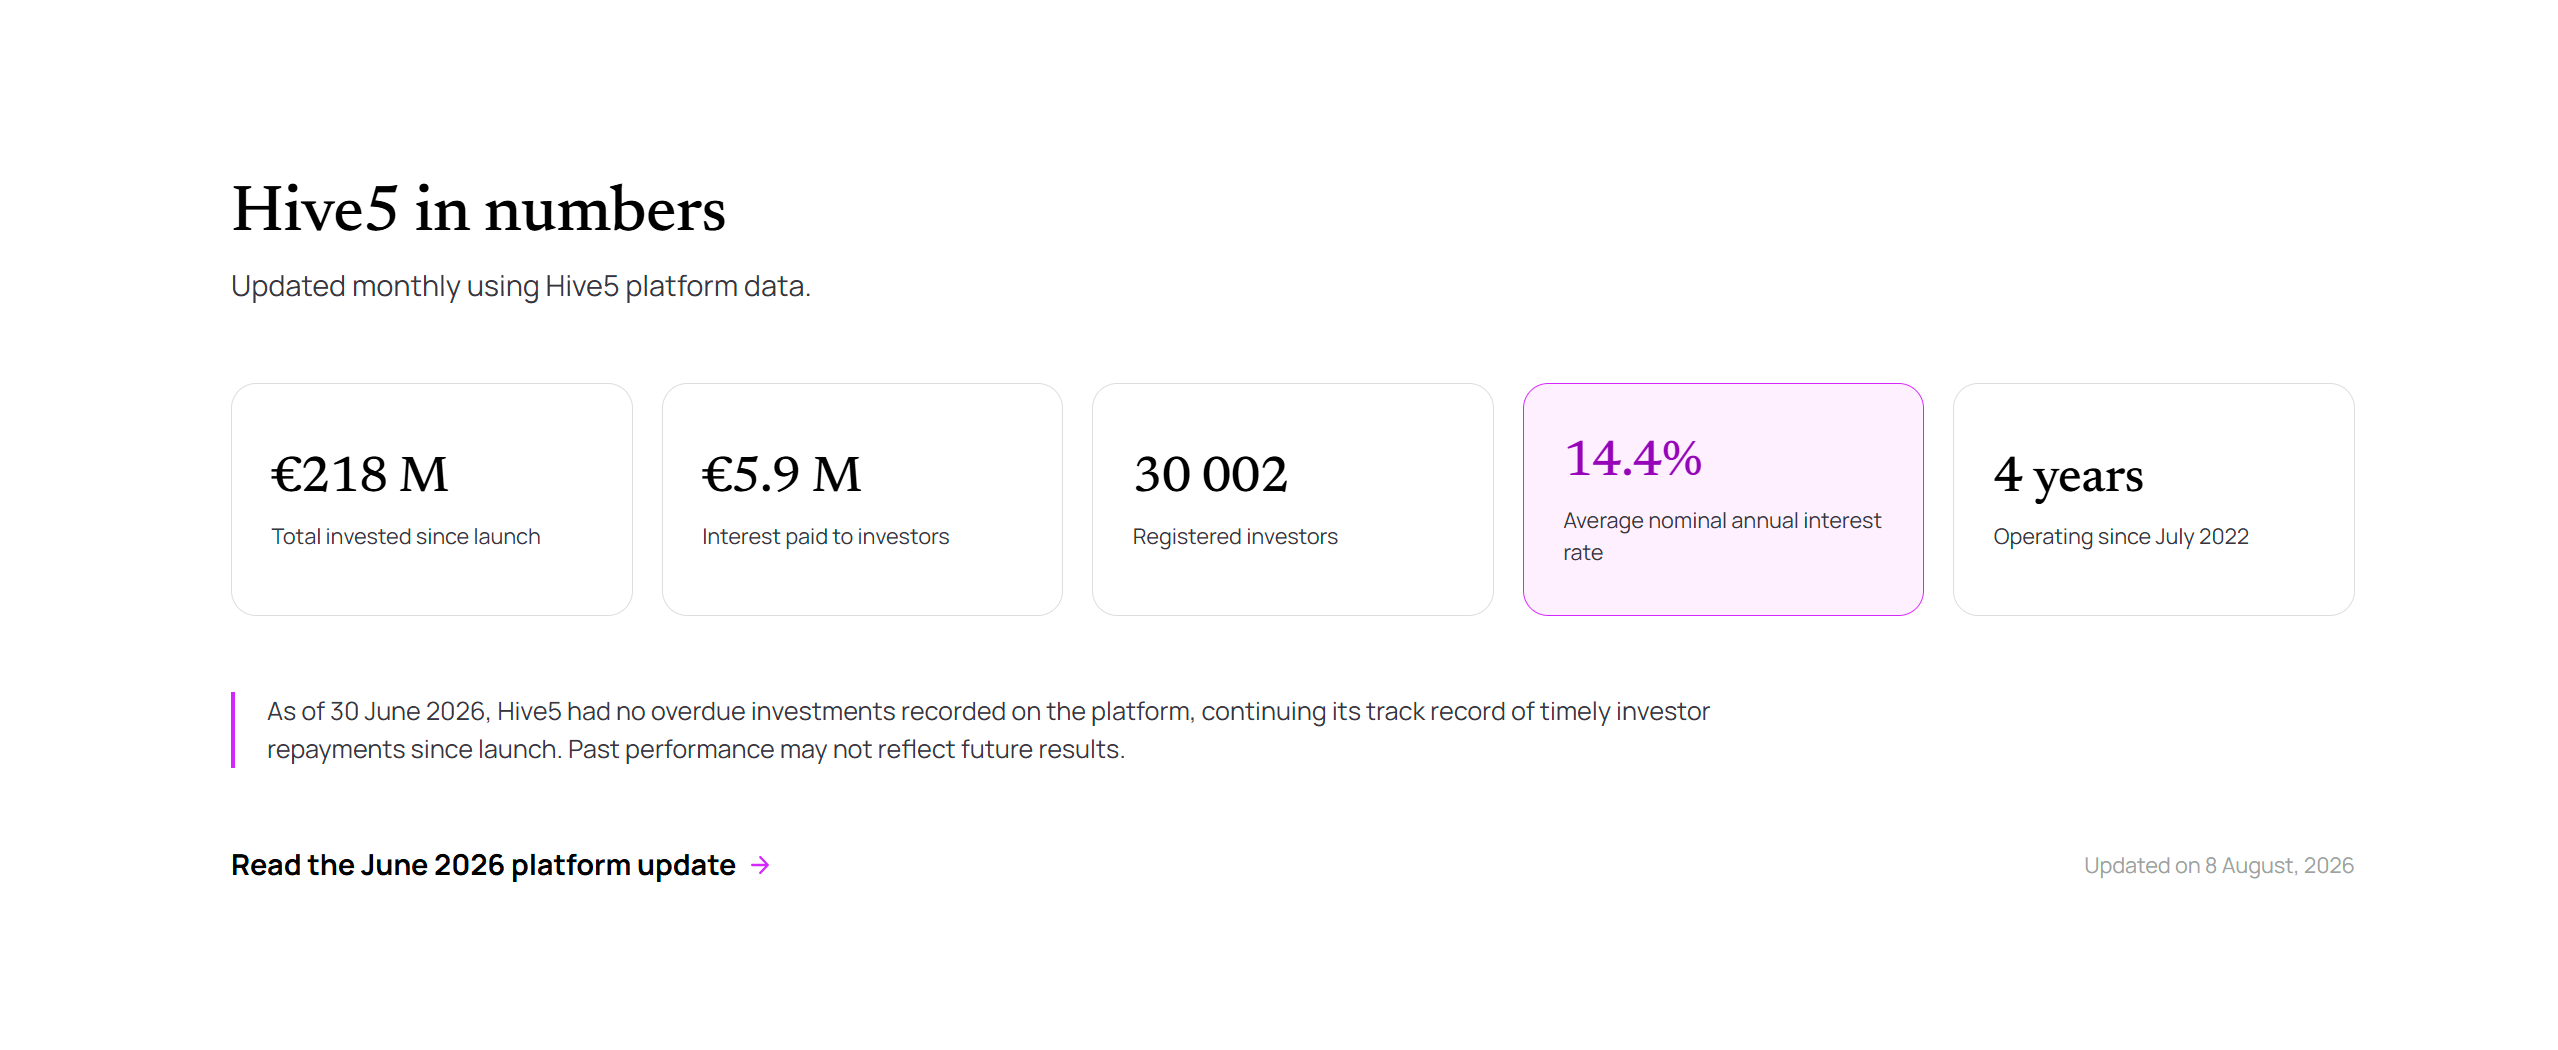
Task: Click the 'Total invested since launch' label
Action: click(x=406, y=537)
